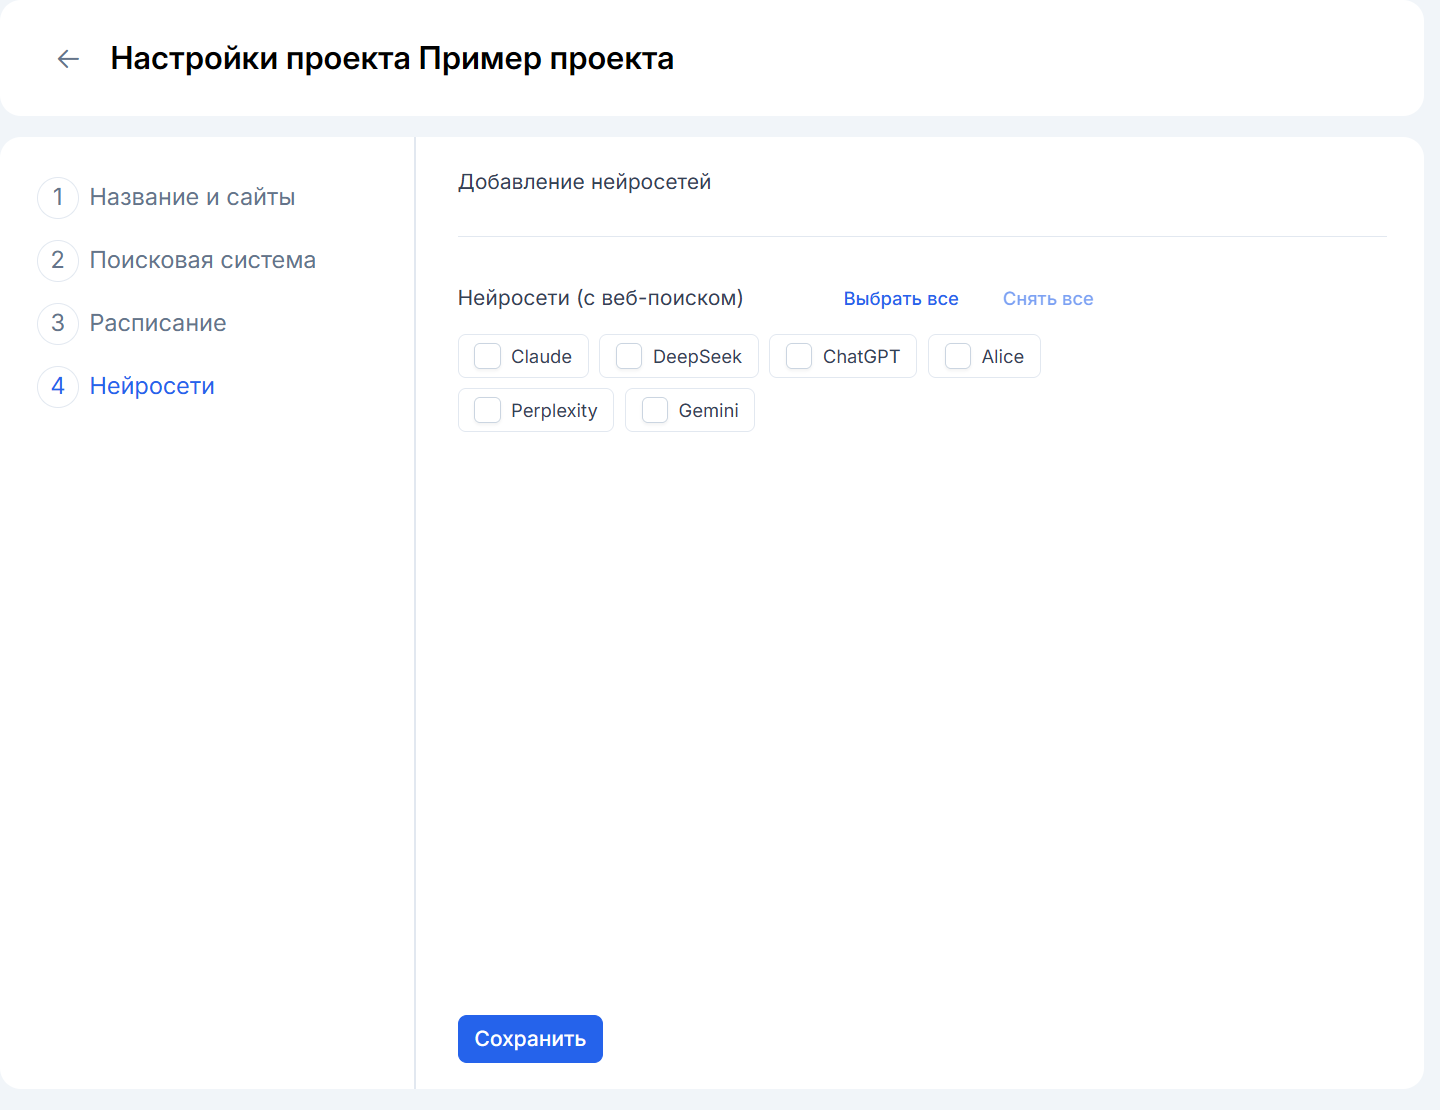Enable the Claude checkbox
Viewport: 1440px width, 1110px height.
(487, 357)
